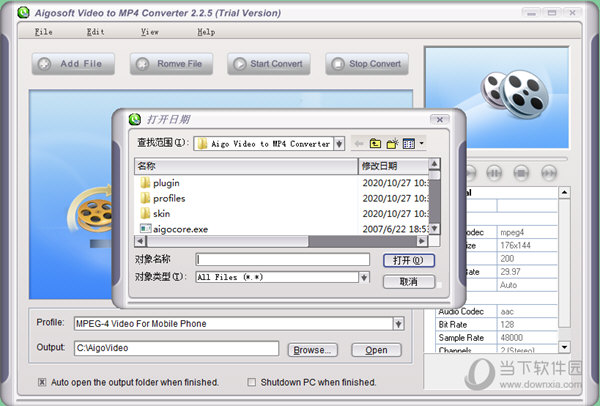The image size is (600, 406).
Task: Open the Help menu
Action: point(206,32)
